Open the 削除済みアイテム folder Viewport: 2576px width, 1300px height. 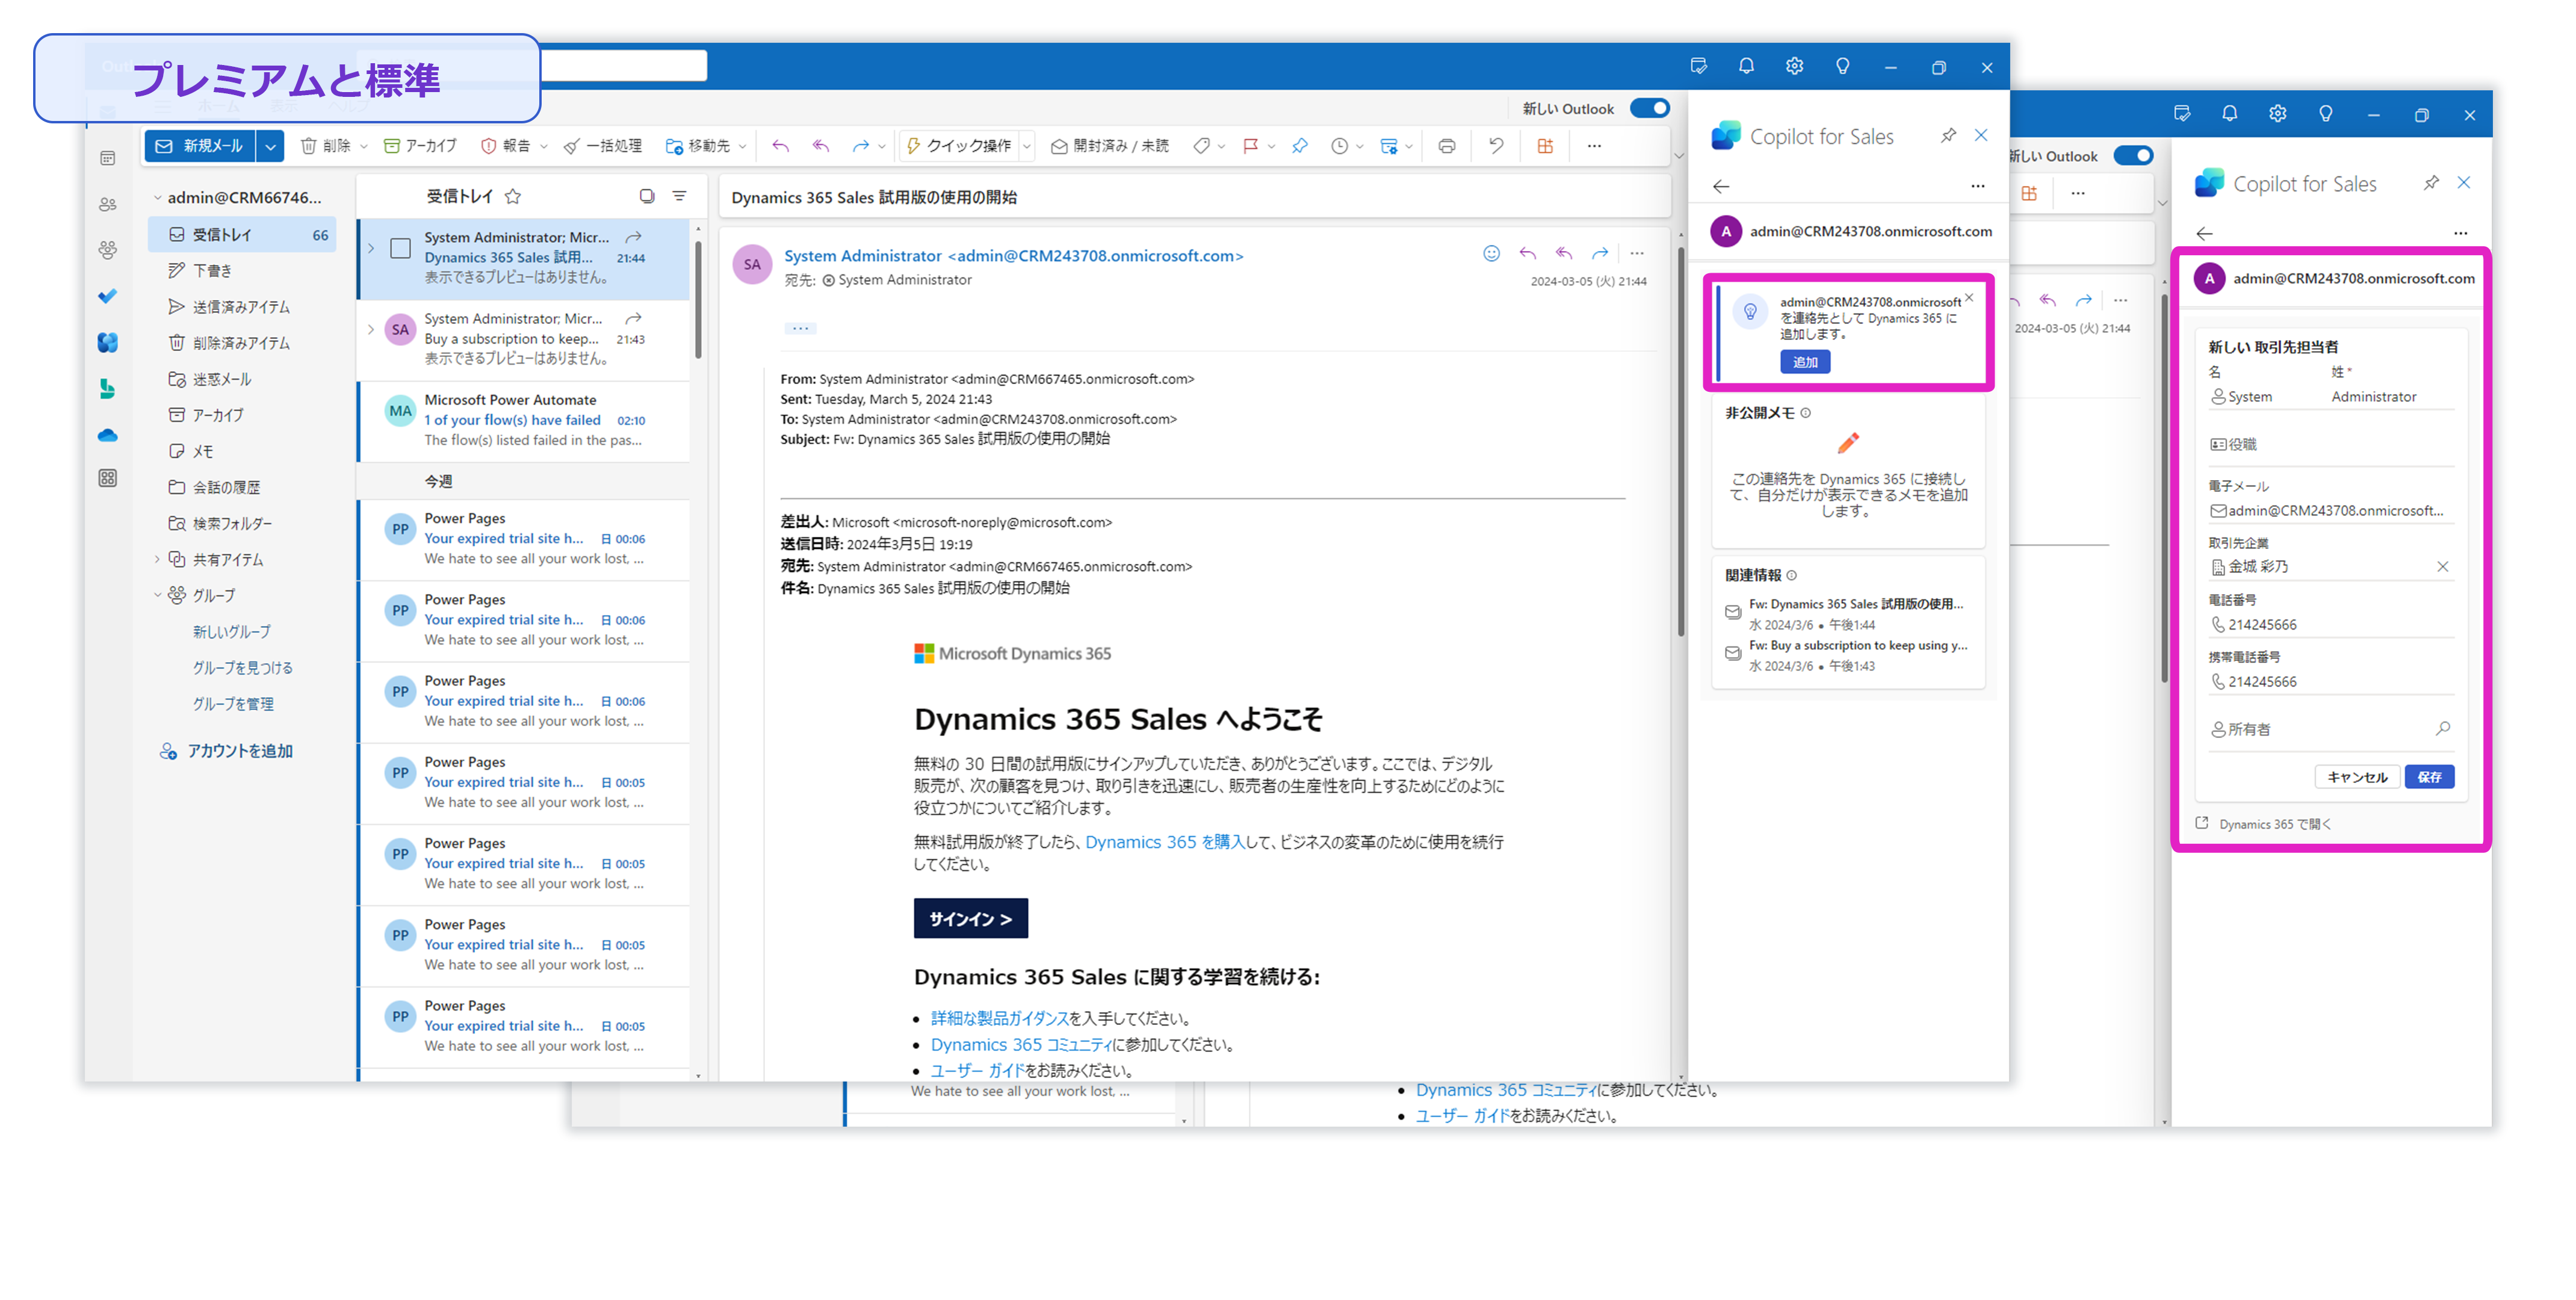tap(242, 343)
